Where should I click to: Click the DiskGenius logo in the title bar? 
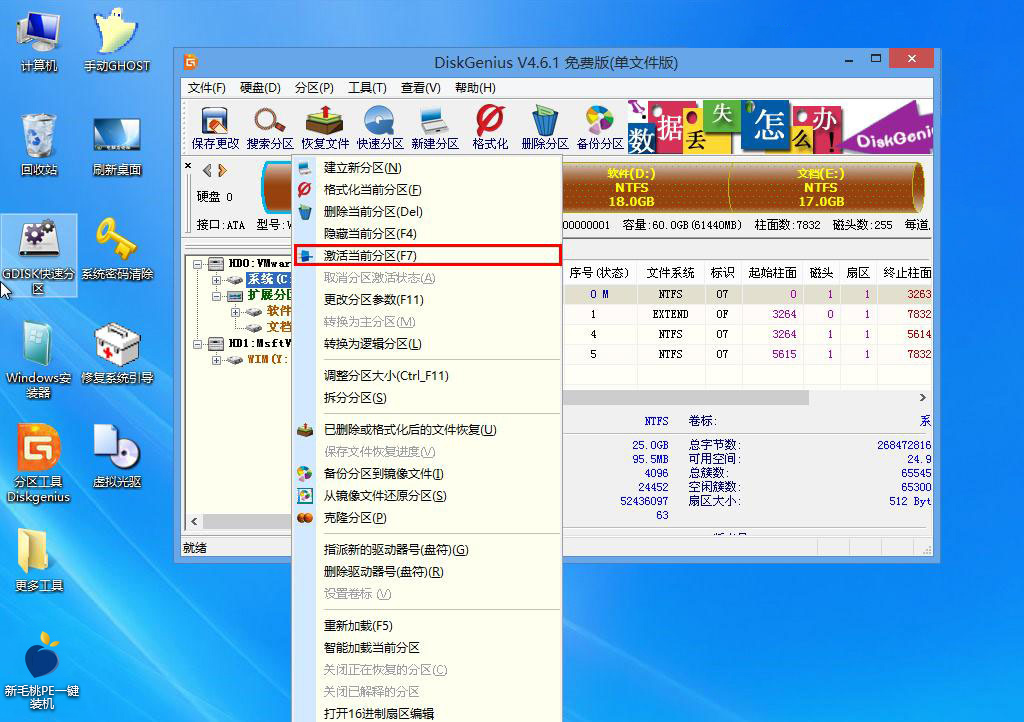191,62
